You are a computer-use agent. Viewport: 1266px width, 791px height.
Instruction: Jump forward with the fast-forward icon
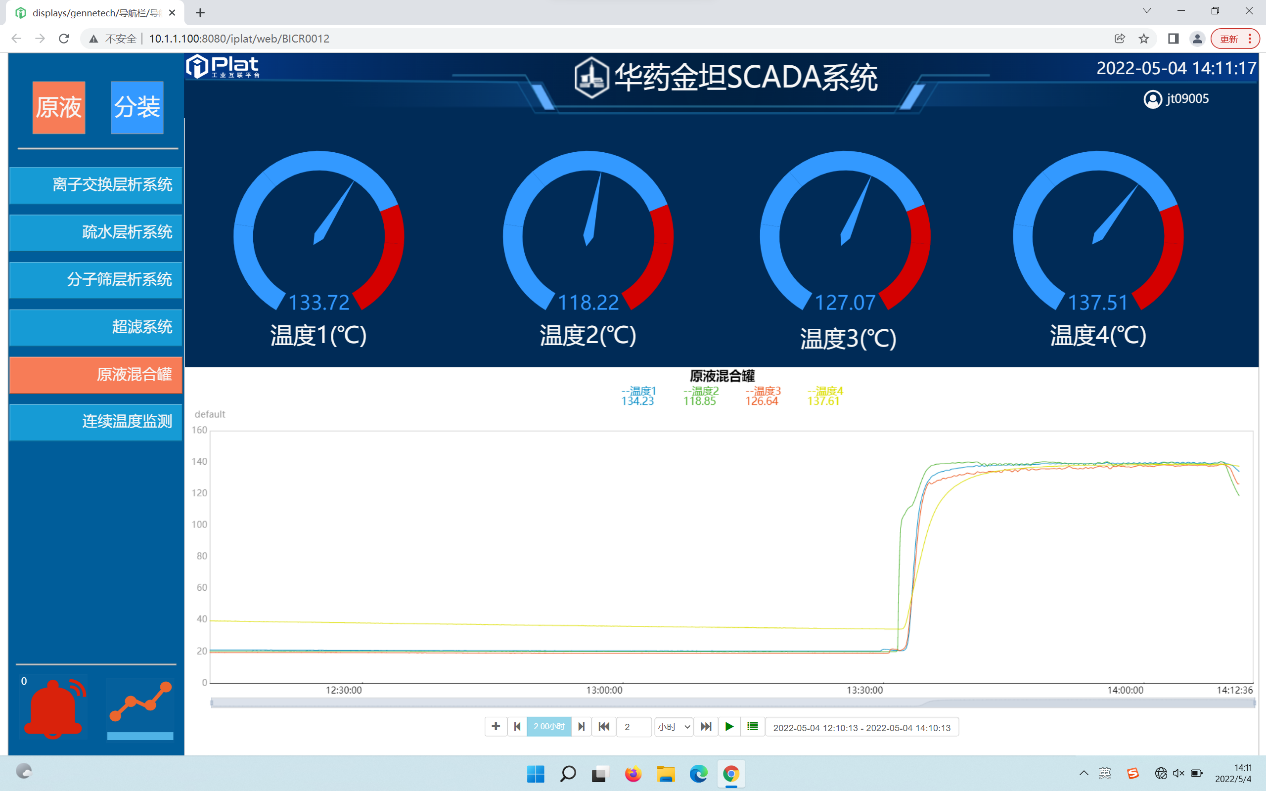coord(706,727)
